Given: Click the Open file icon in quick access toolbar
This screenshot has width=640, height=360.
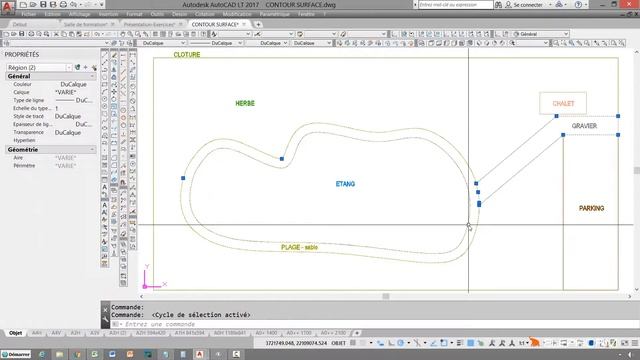Looking at the screenshot, I should (x=33, y=5).
